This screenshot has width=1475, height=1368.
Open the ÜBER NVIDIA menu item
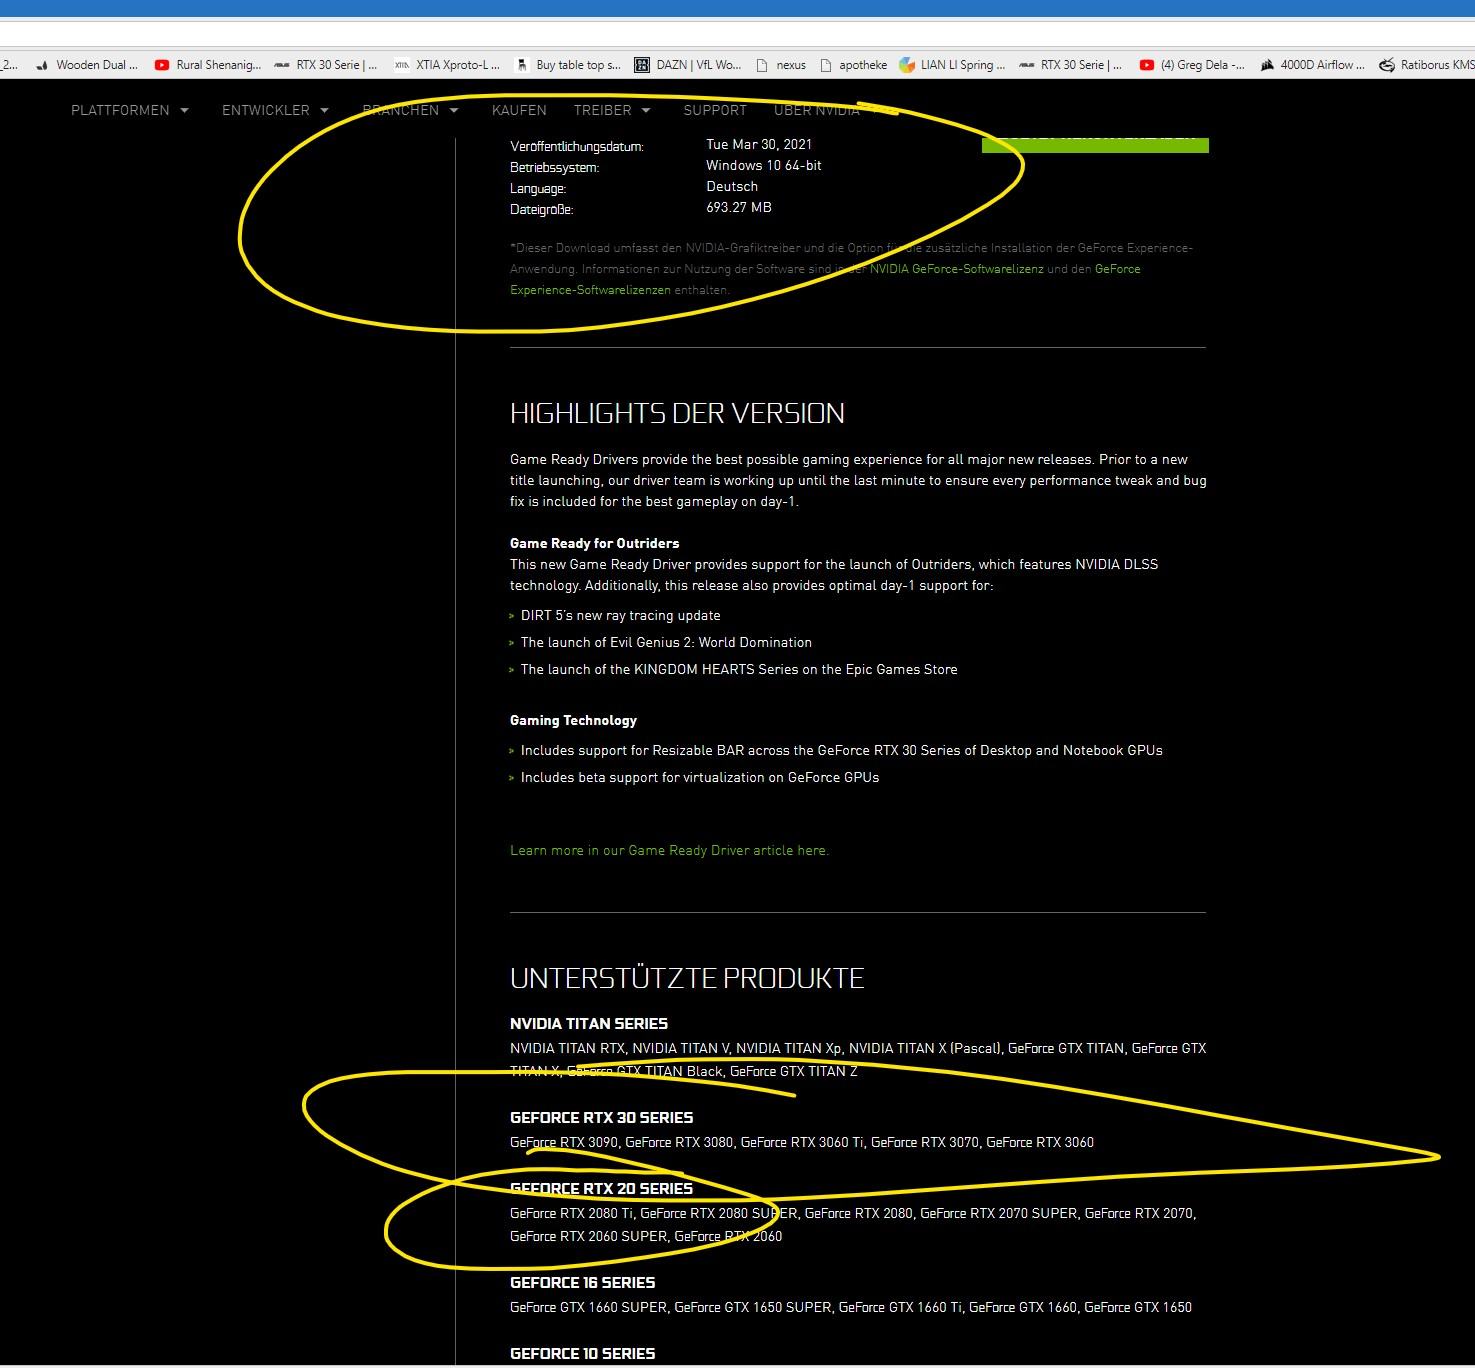[x=817, y=110]
